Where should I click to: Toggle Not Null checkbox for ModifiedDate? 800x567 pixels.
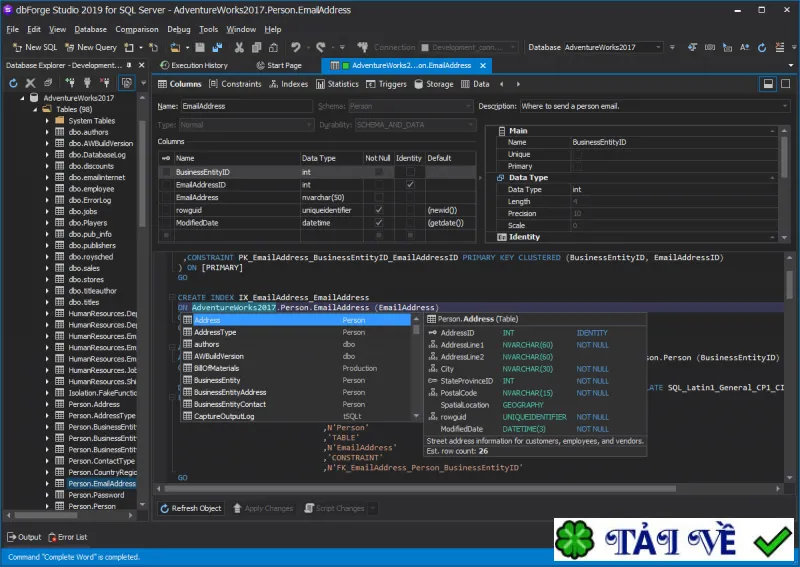point(379,223)
